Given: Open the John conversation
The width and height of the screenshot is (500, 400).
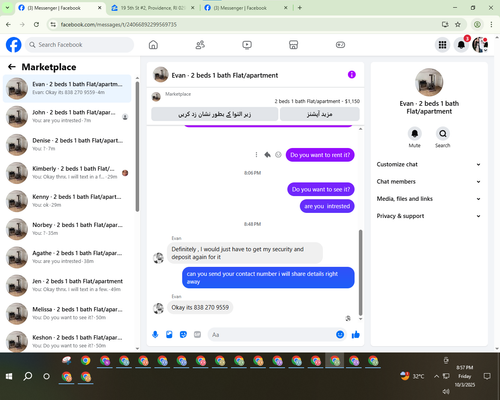Looking at the screenshot, I should pos(67,116).
